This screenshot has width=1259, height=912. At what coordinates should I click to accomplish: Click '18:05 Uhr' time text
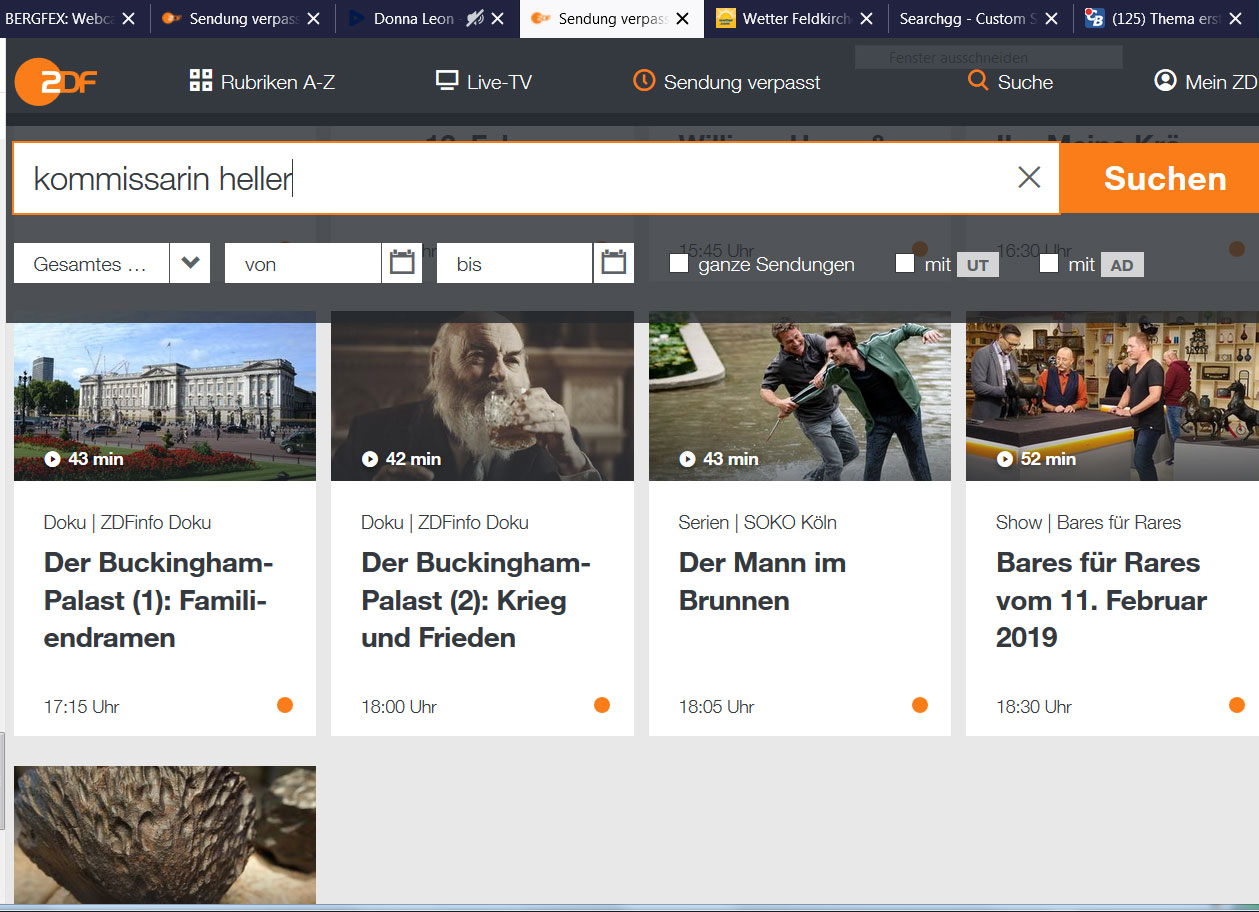pyautogui.click(x=716, y=706)
